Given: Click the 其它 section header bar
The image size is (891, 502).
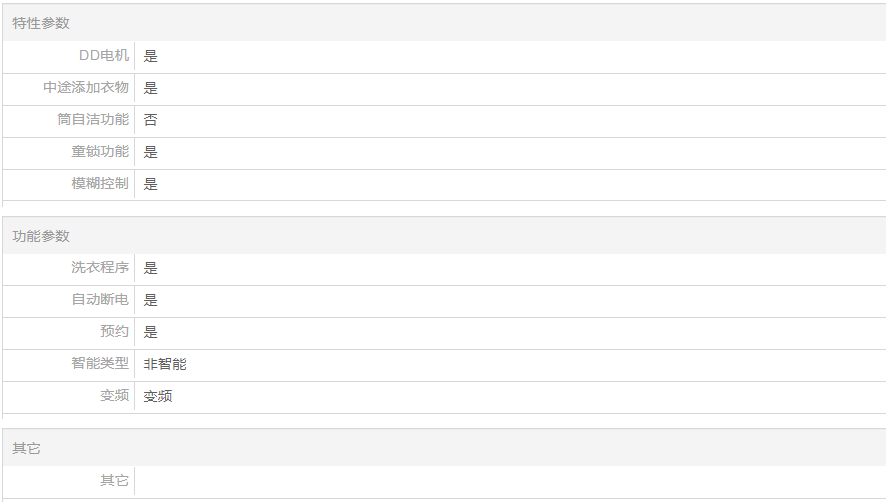Looking at the screenshot, I should pos(26,449).
